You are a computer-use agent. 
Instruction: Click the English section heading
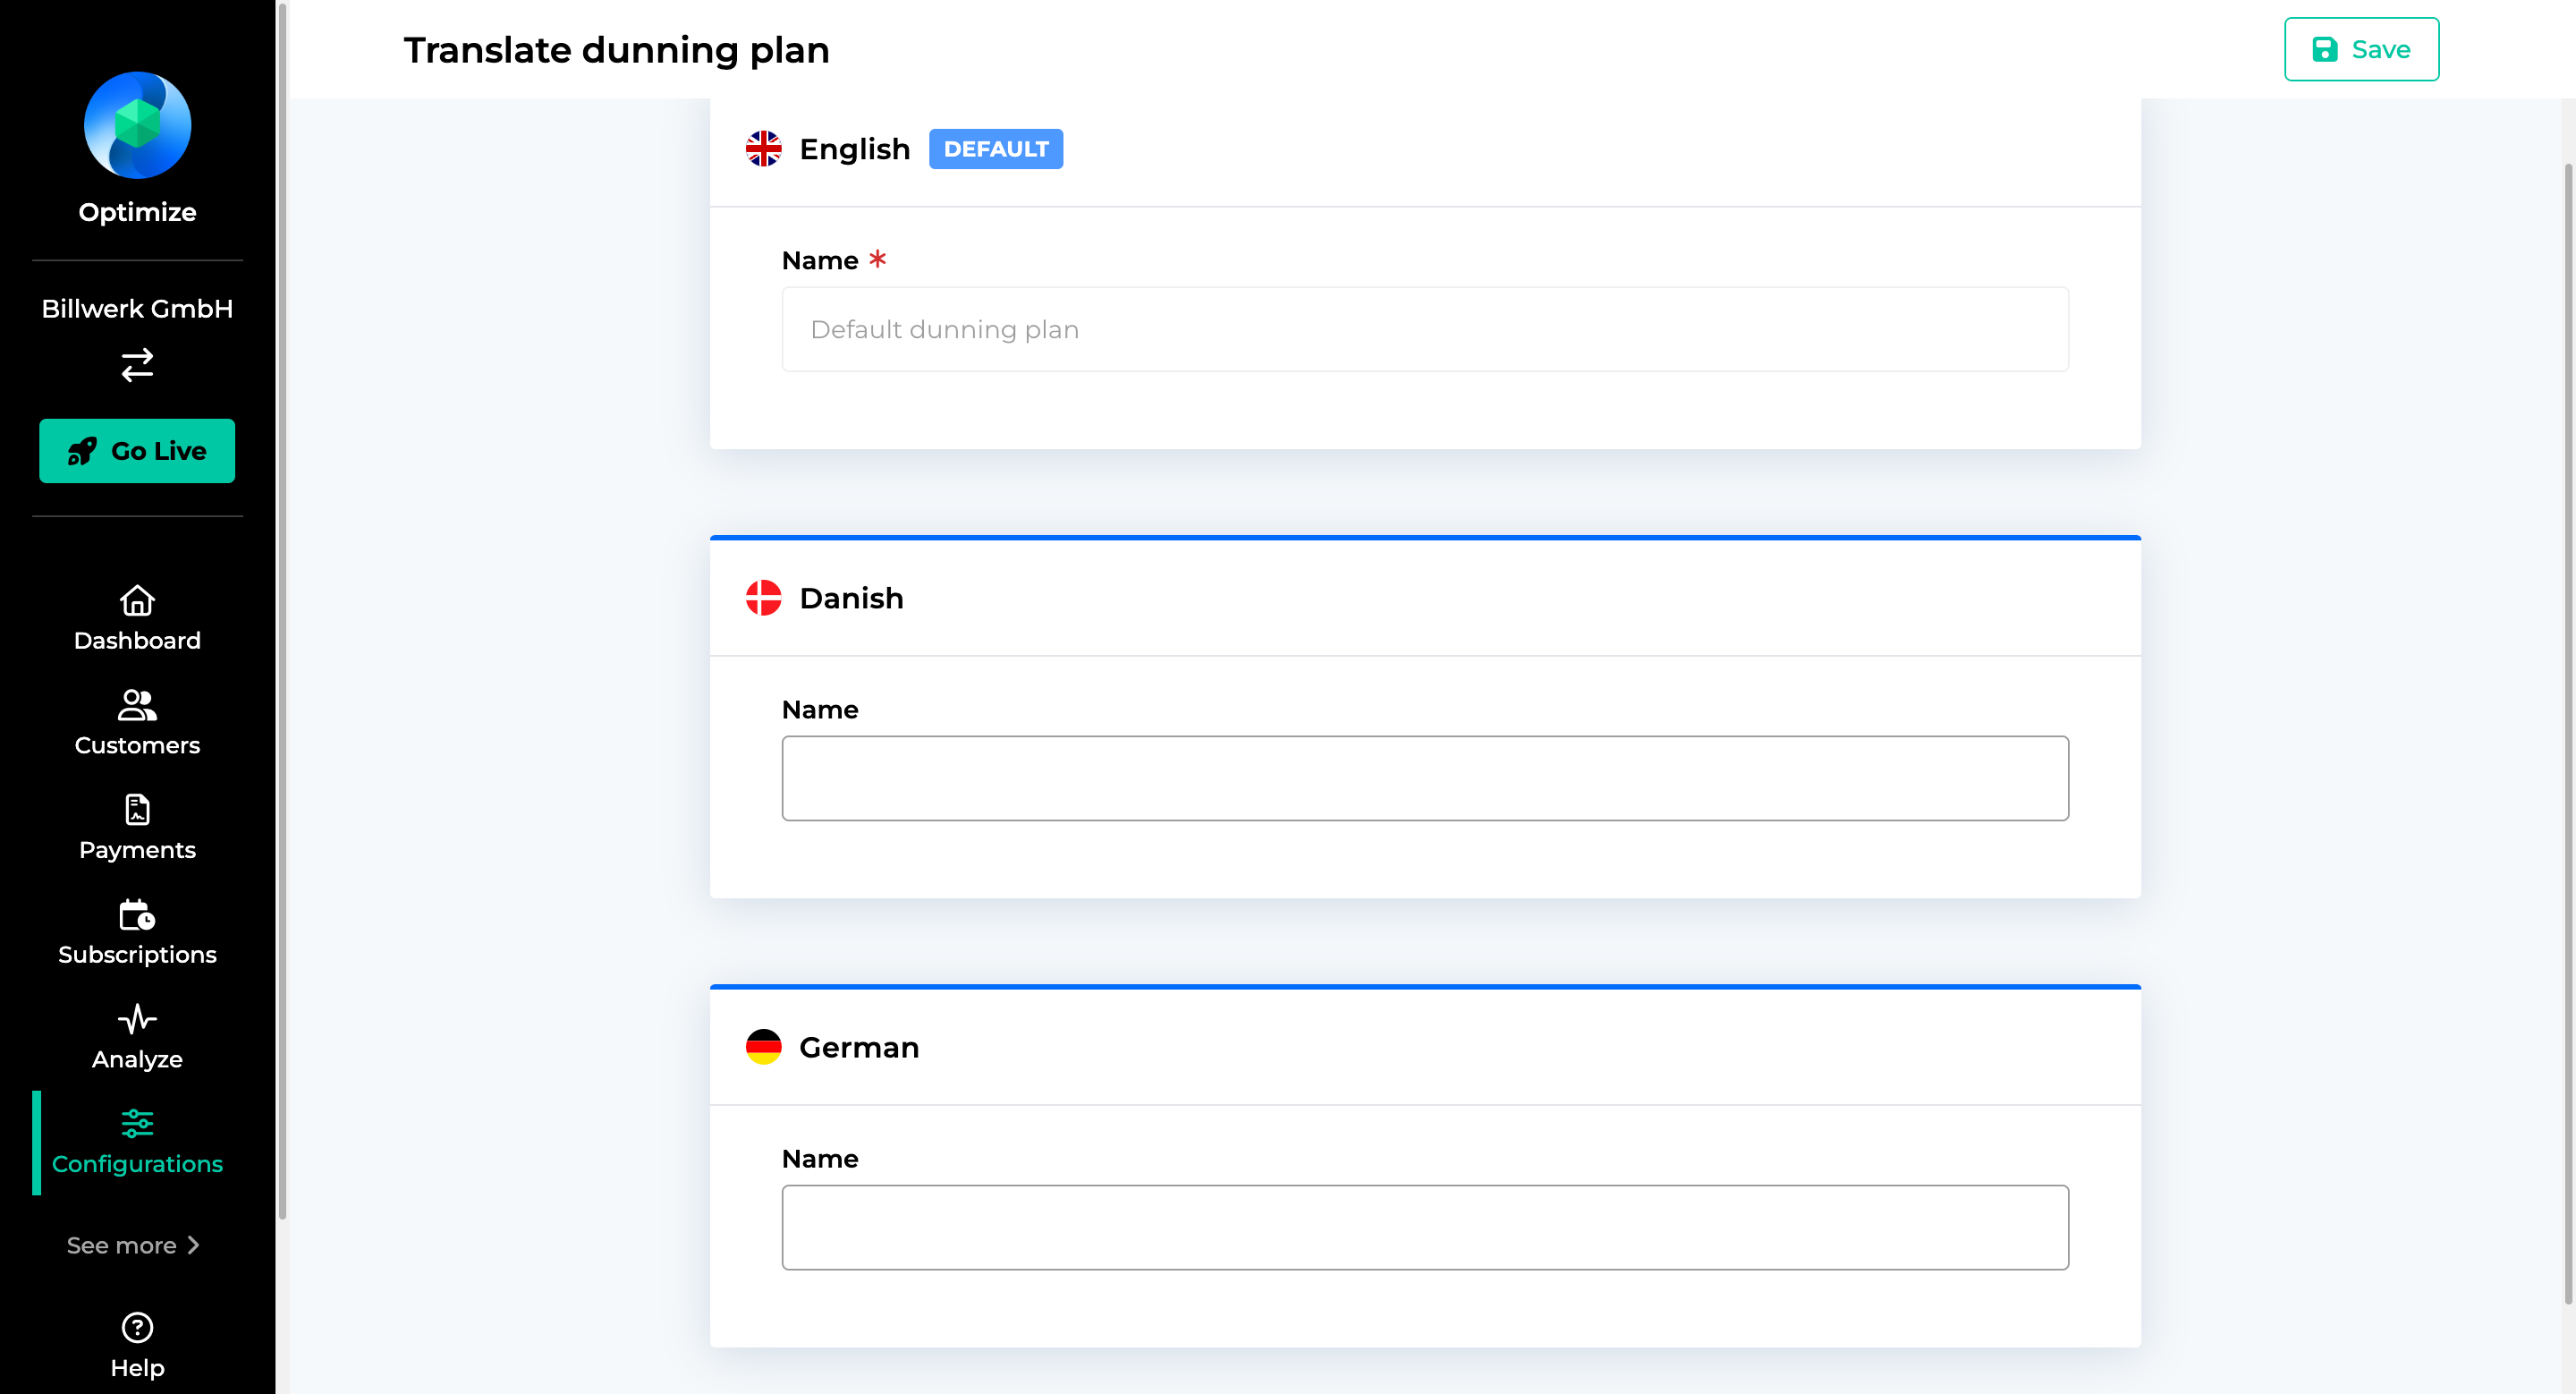855,149
